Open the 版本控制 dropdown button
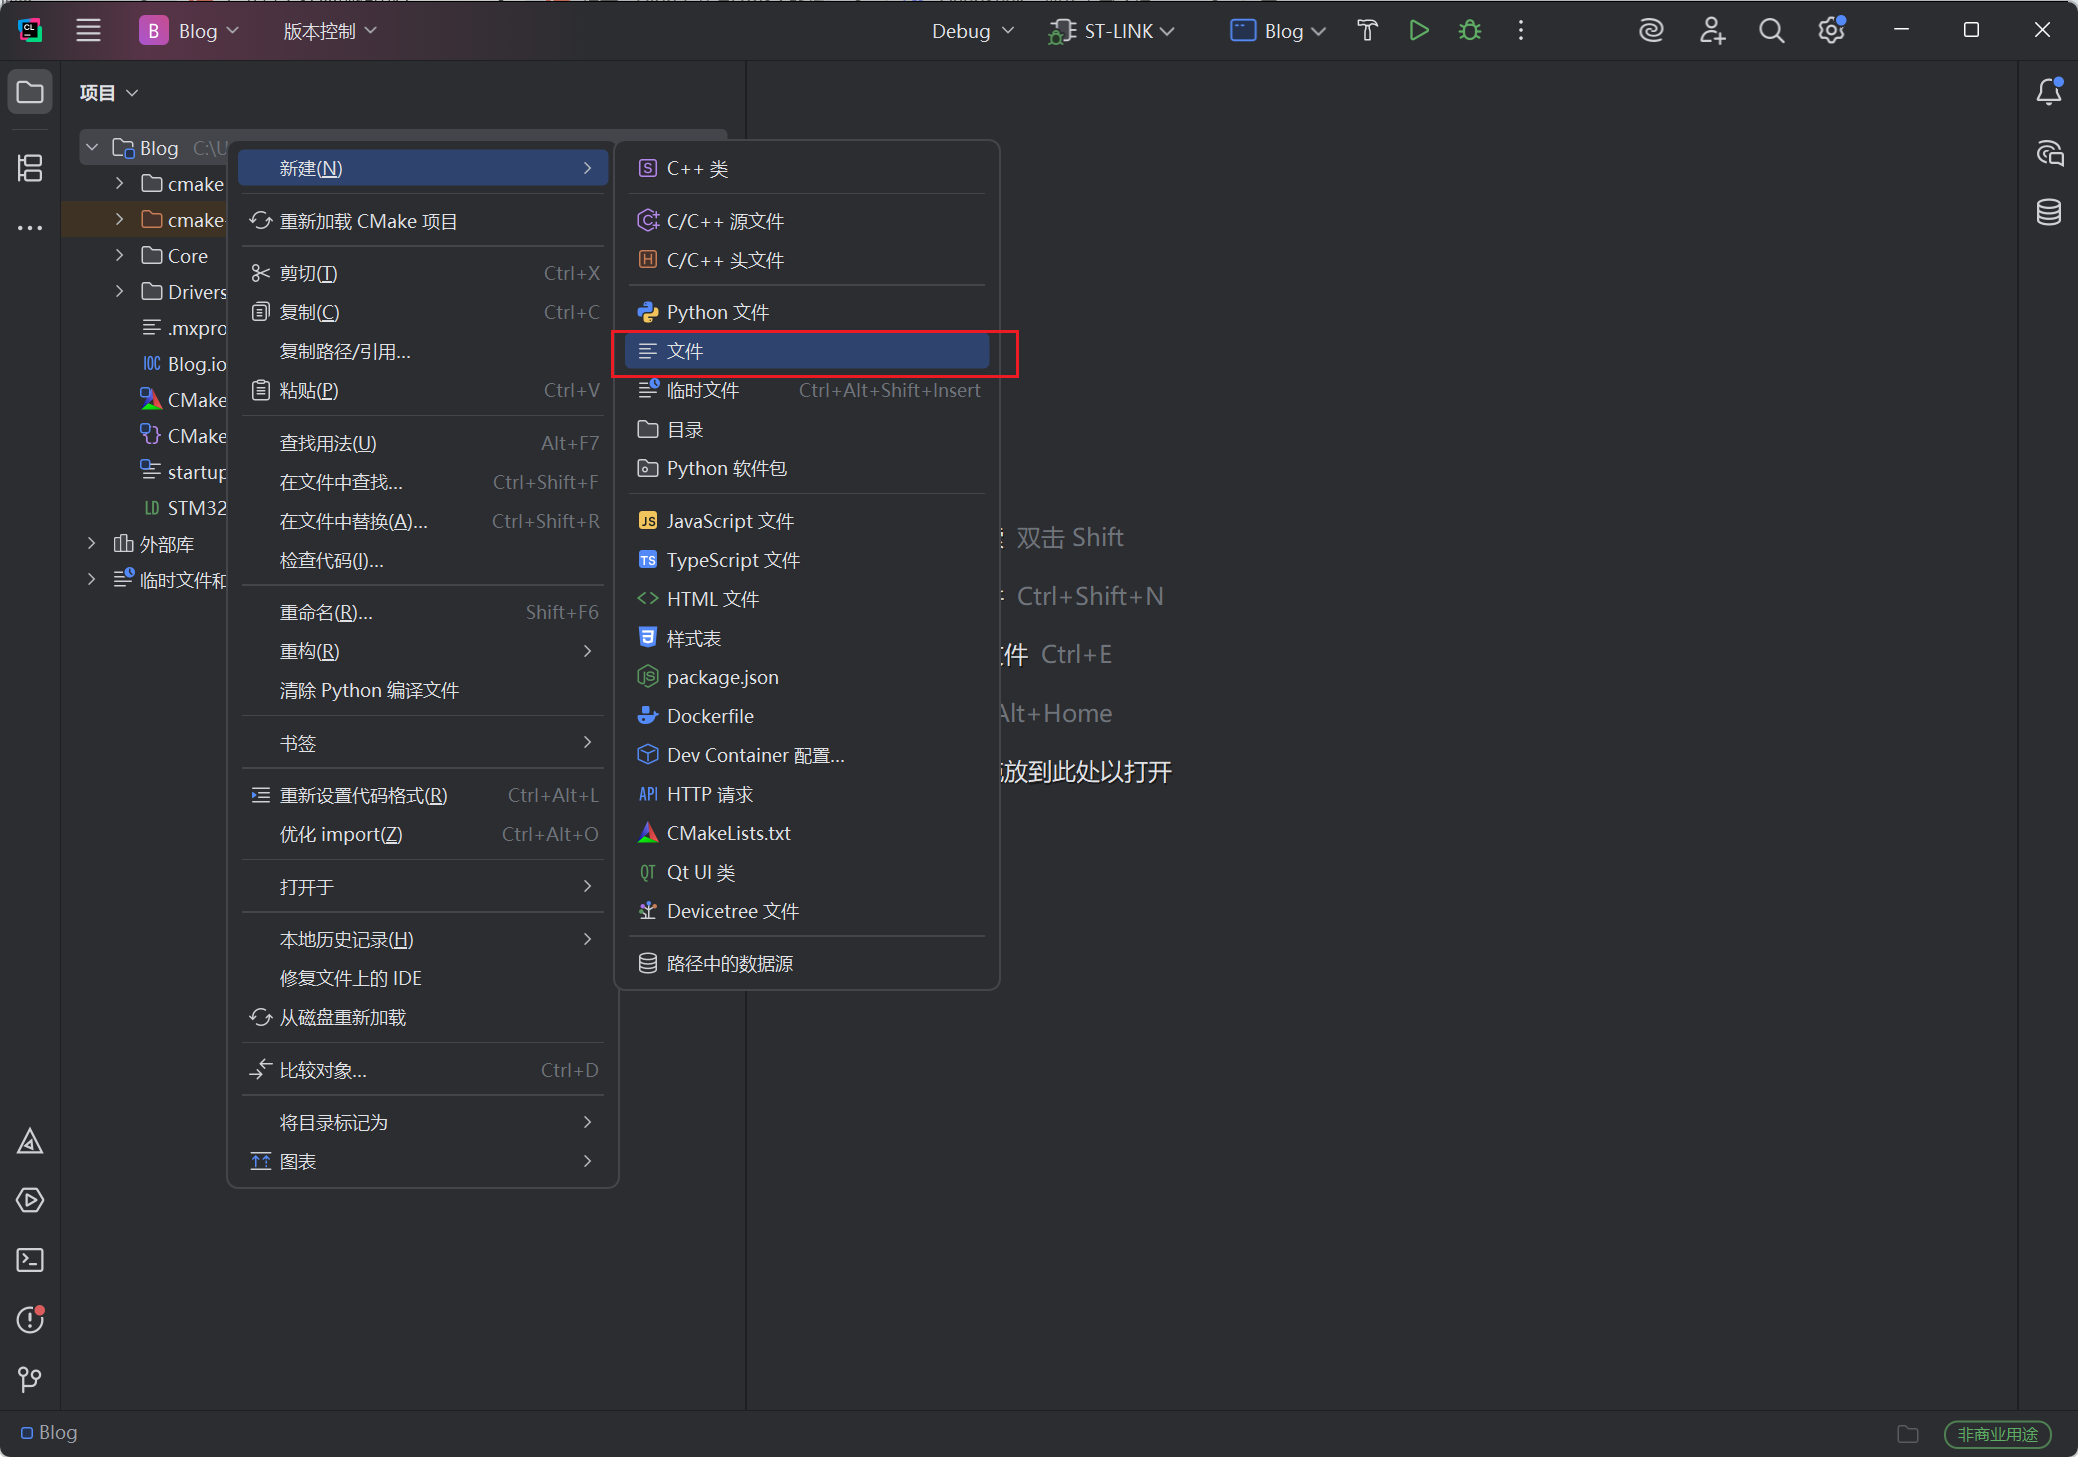The image size is (2078, 1457). pos(329,31)
